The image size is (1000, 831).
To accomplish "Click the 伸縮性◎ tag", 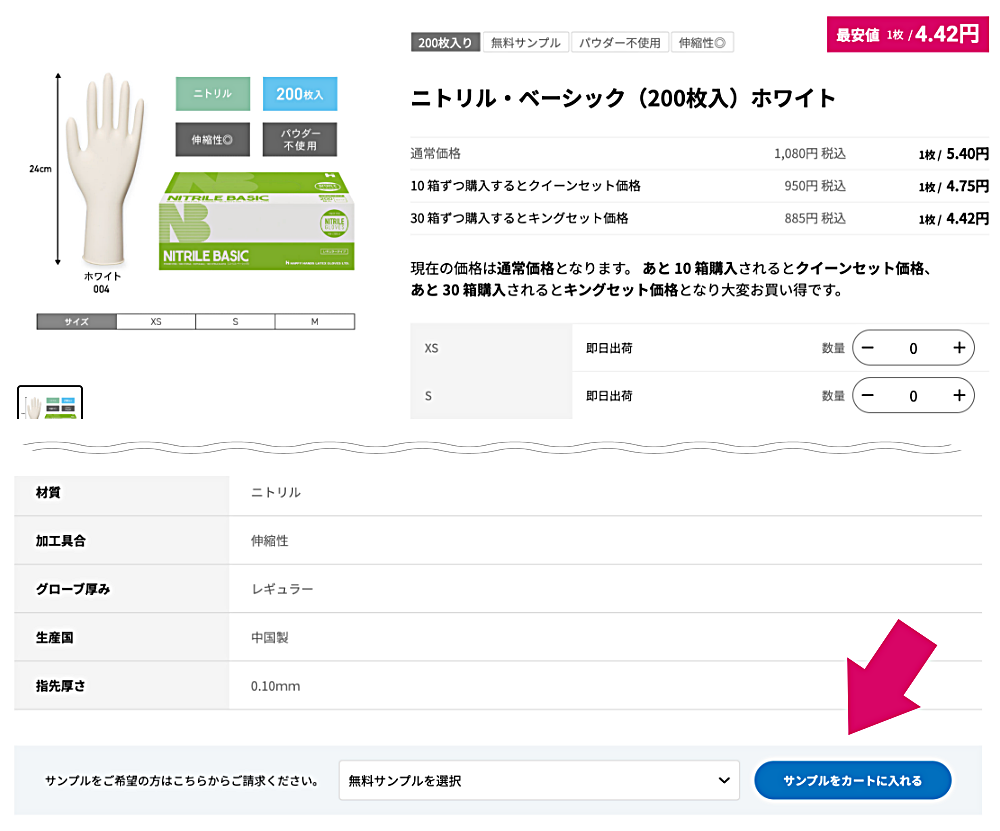I will (703, 42).
